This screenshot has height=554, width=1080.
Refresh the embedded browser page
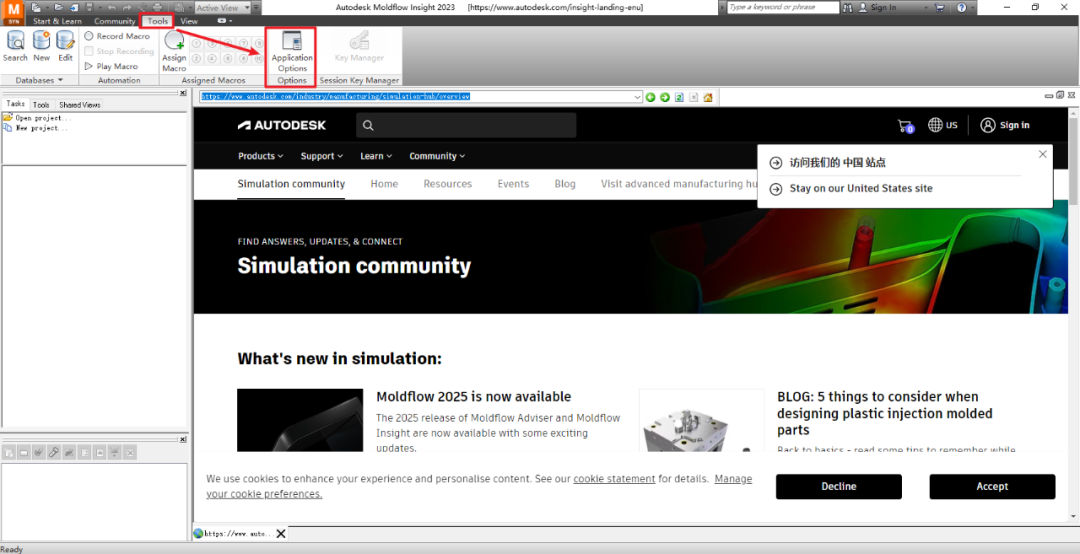coord(679,97)
